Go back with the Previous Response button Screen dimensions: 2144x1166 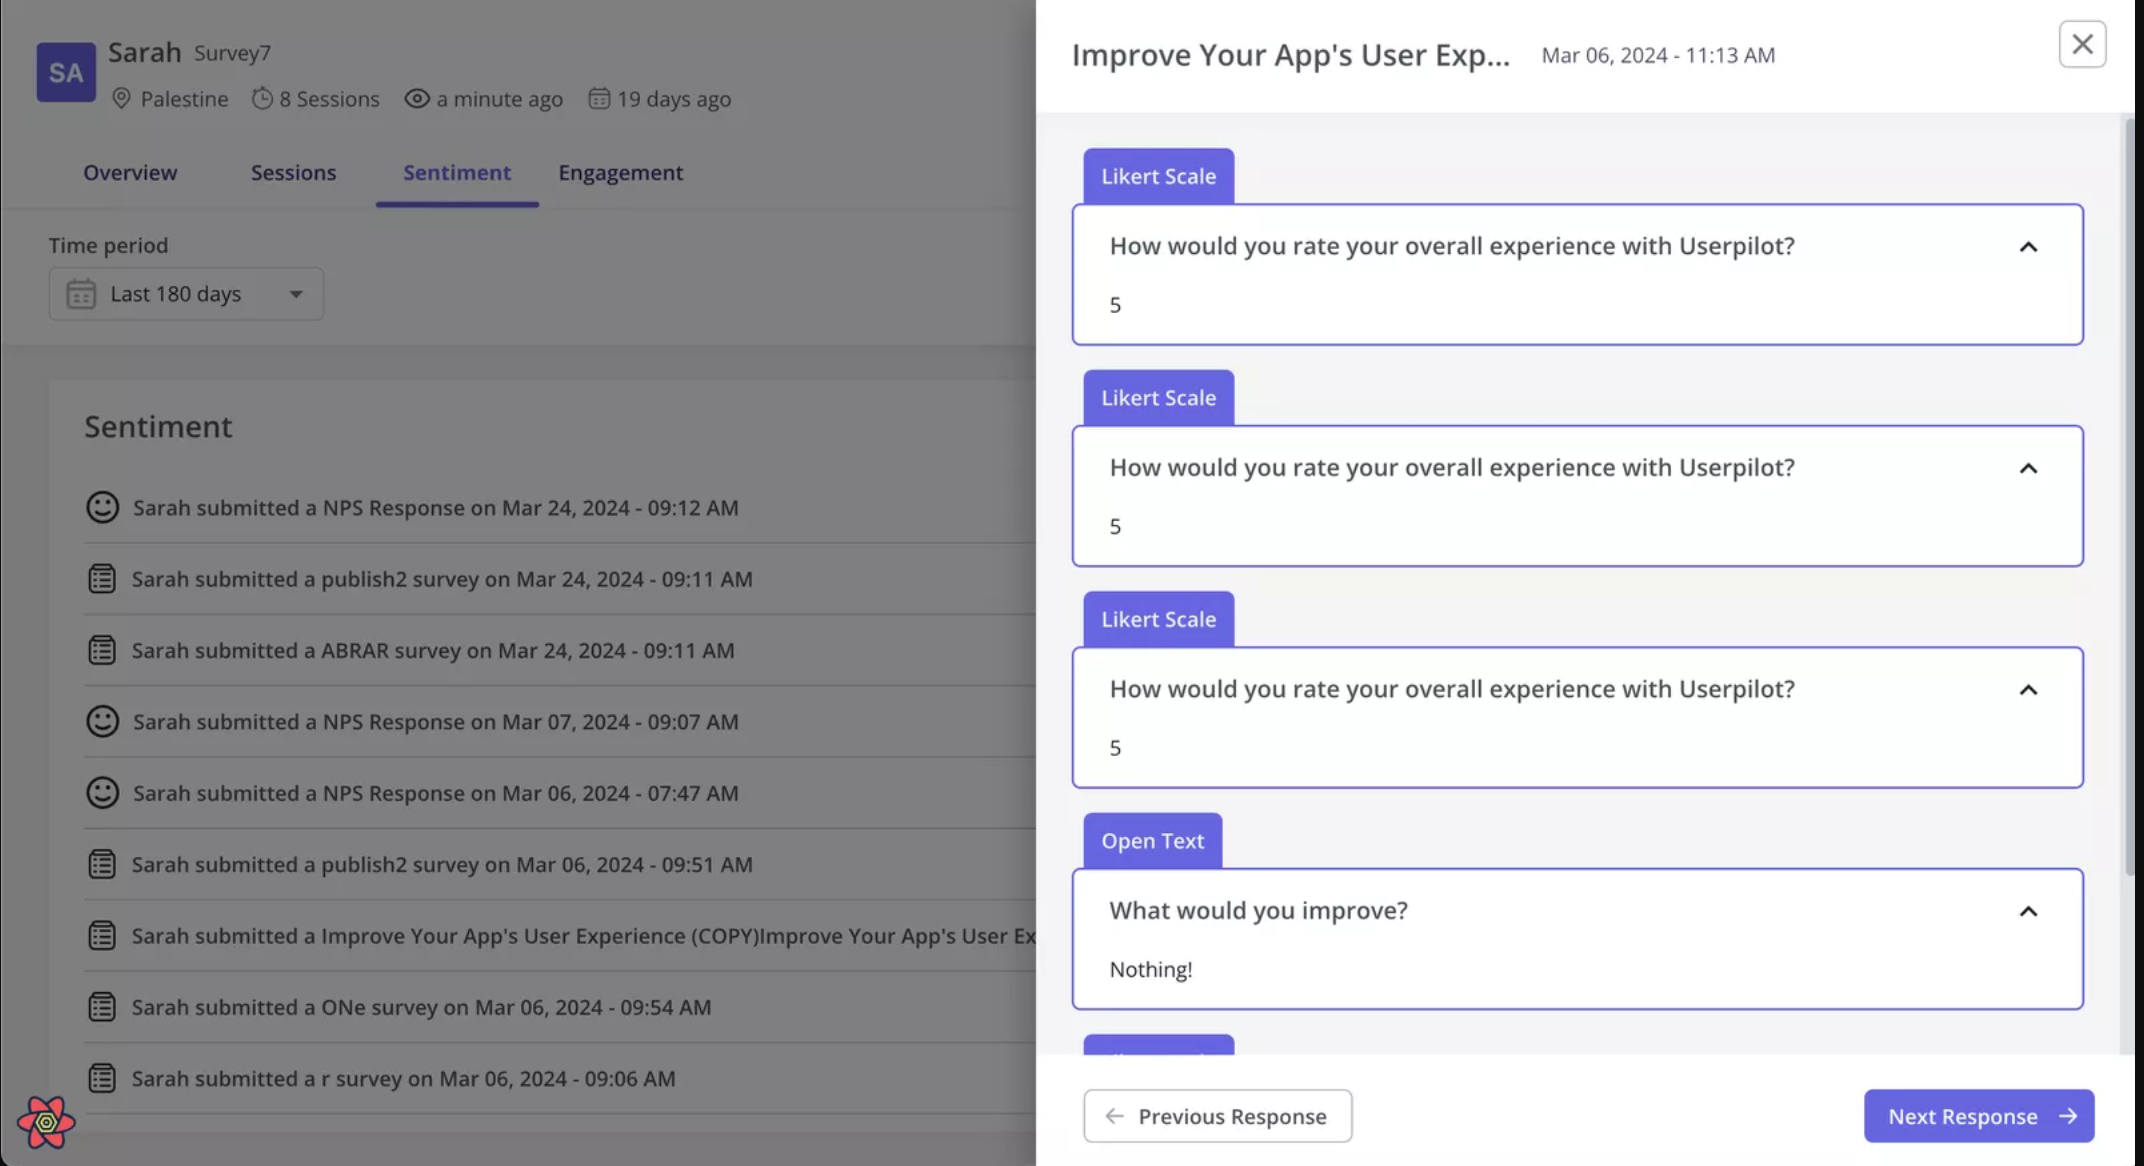1217,1116
